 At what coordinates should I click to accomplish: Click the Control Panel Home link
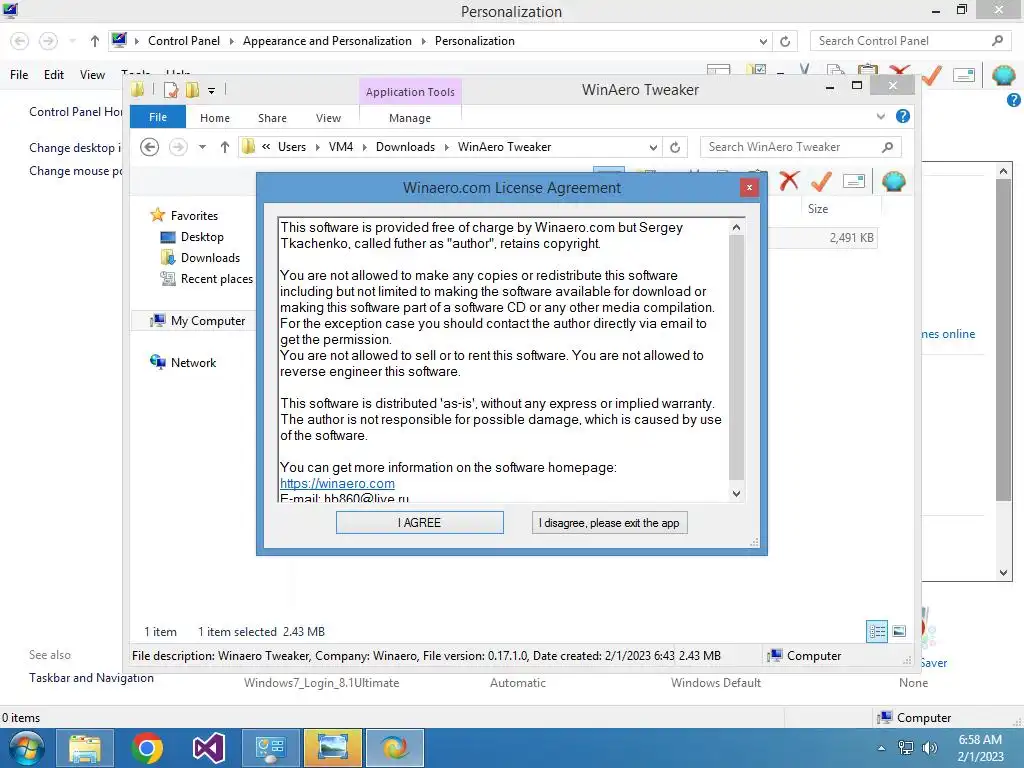(76, 112)
